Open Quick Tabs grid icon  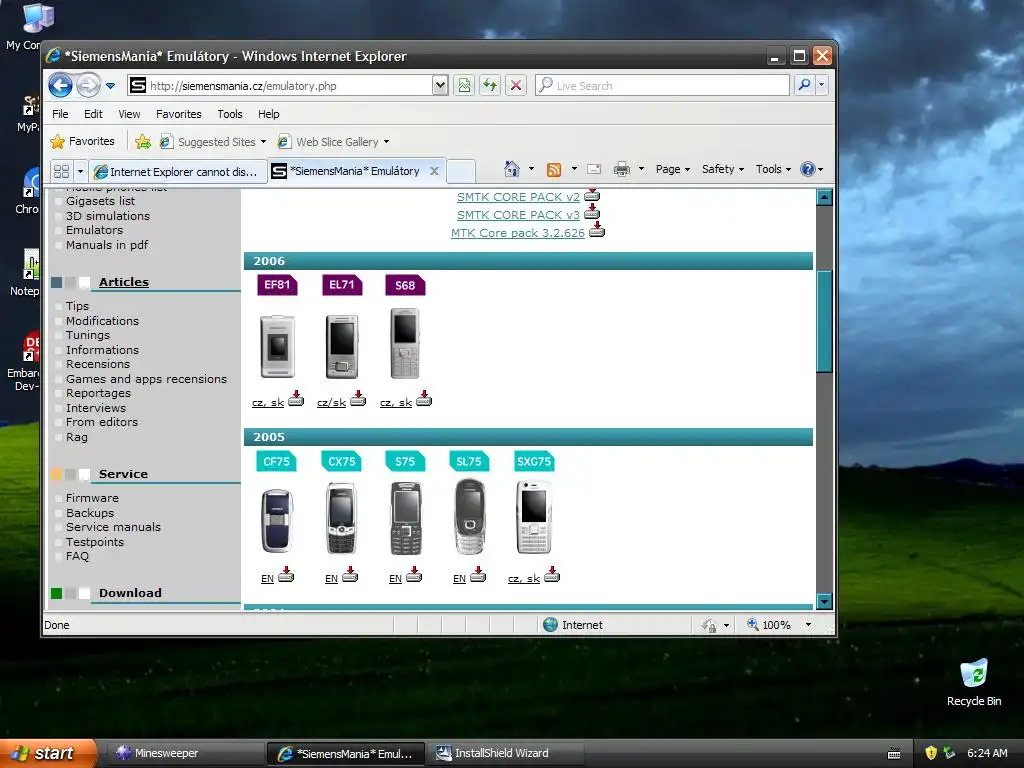(61, 171)
